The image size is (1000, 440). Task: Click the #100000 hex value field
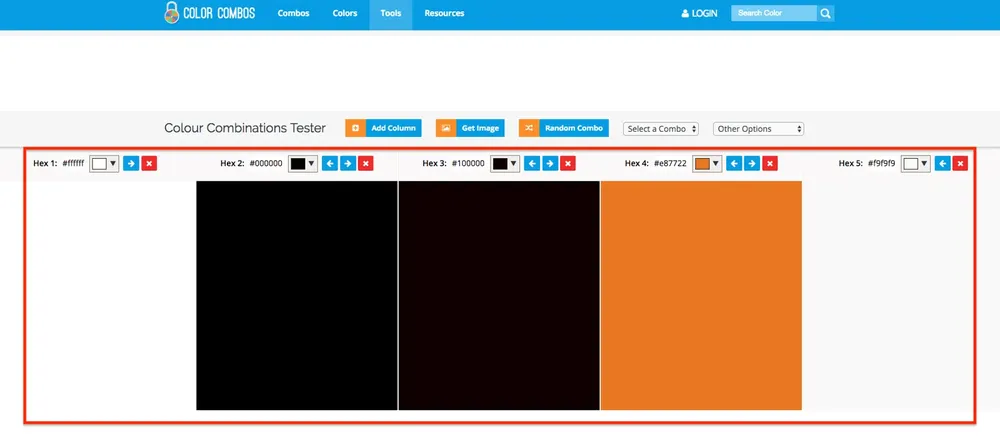[468, 164]
